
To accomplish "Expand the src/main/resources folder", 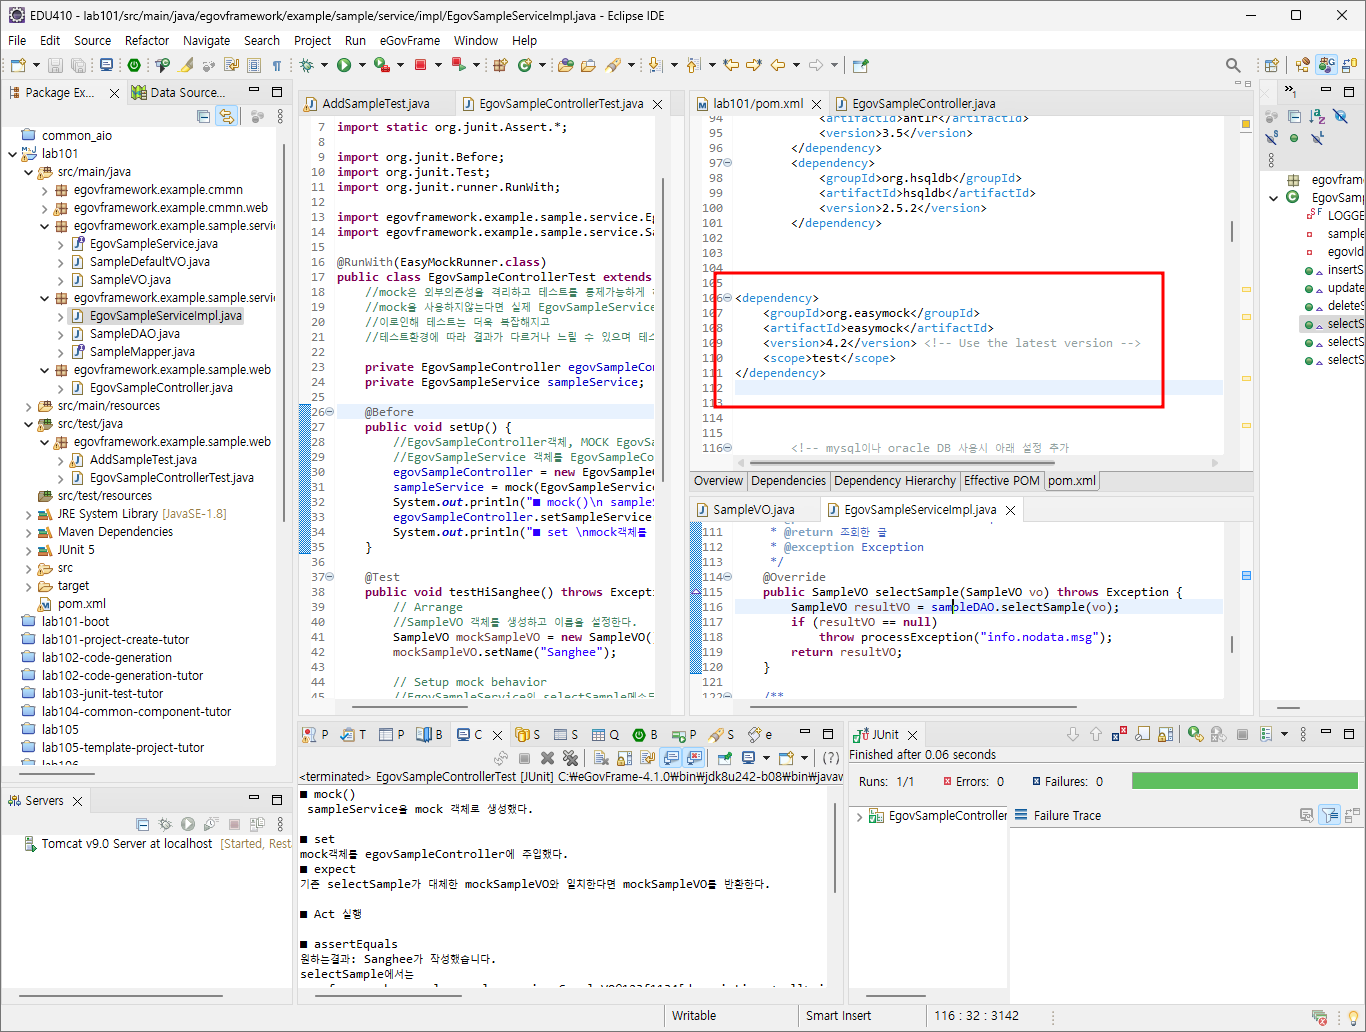I will 28,406.
